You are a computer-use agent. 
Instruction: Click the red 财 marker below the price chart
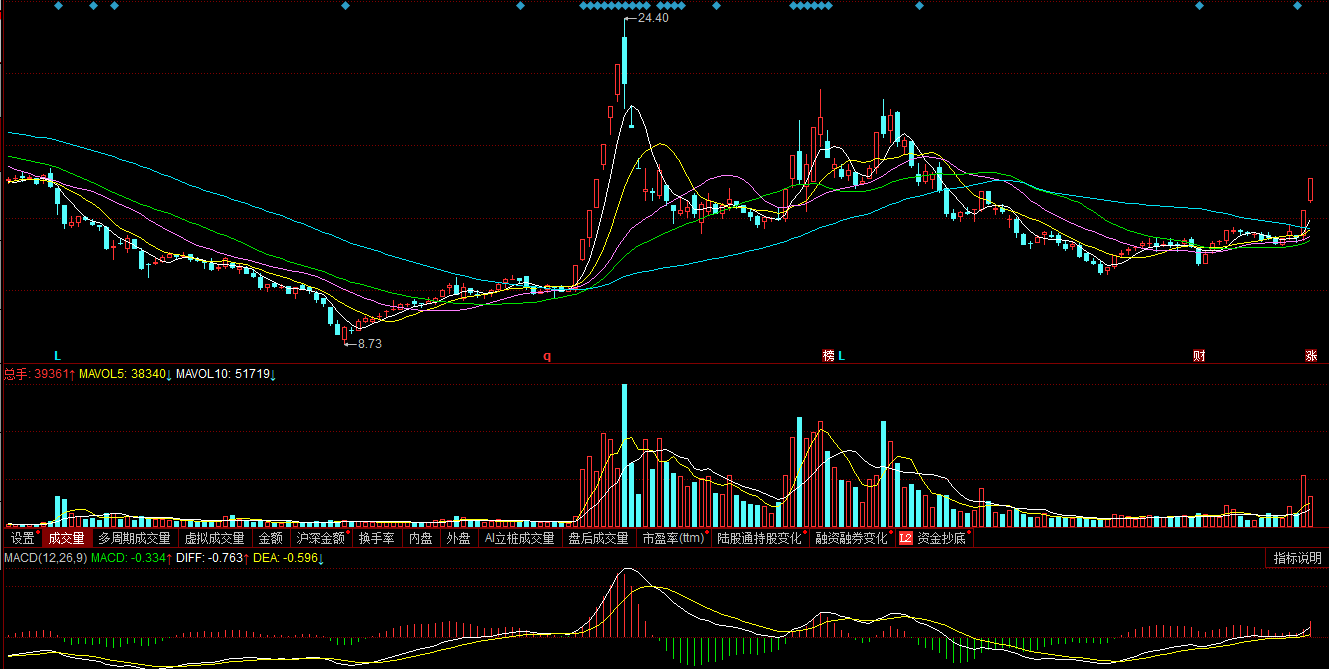point(1198,356)
